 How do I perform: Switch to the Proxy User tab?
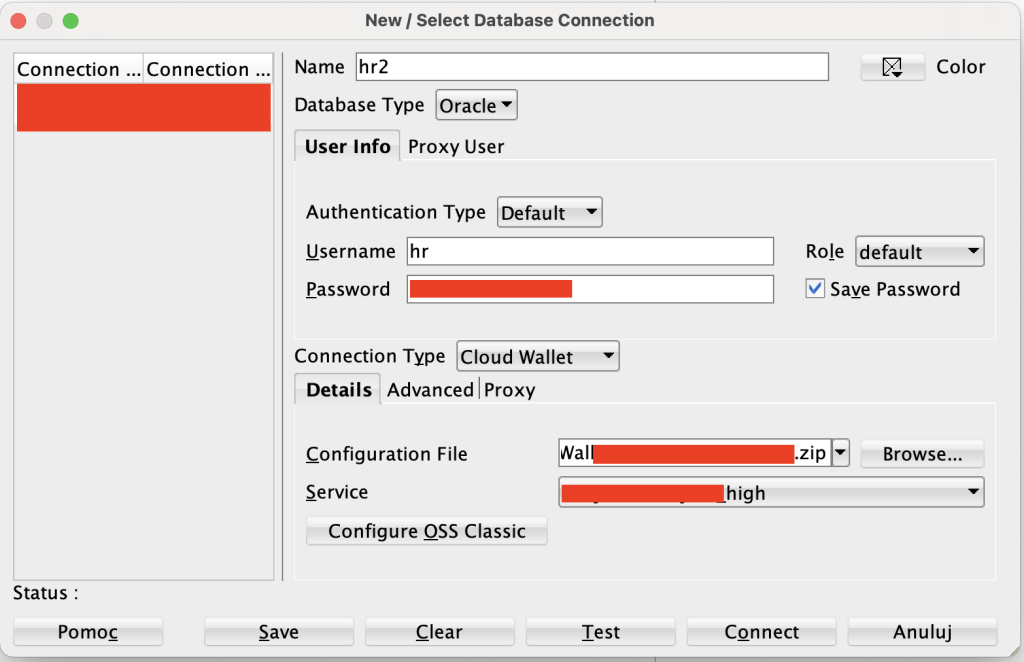456,146
